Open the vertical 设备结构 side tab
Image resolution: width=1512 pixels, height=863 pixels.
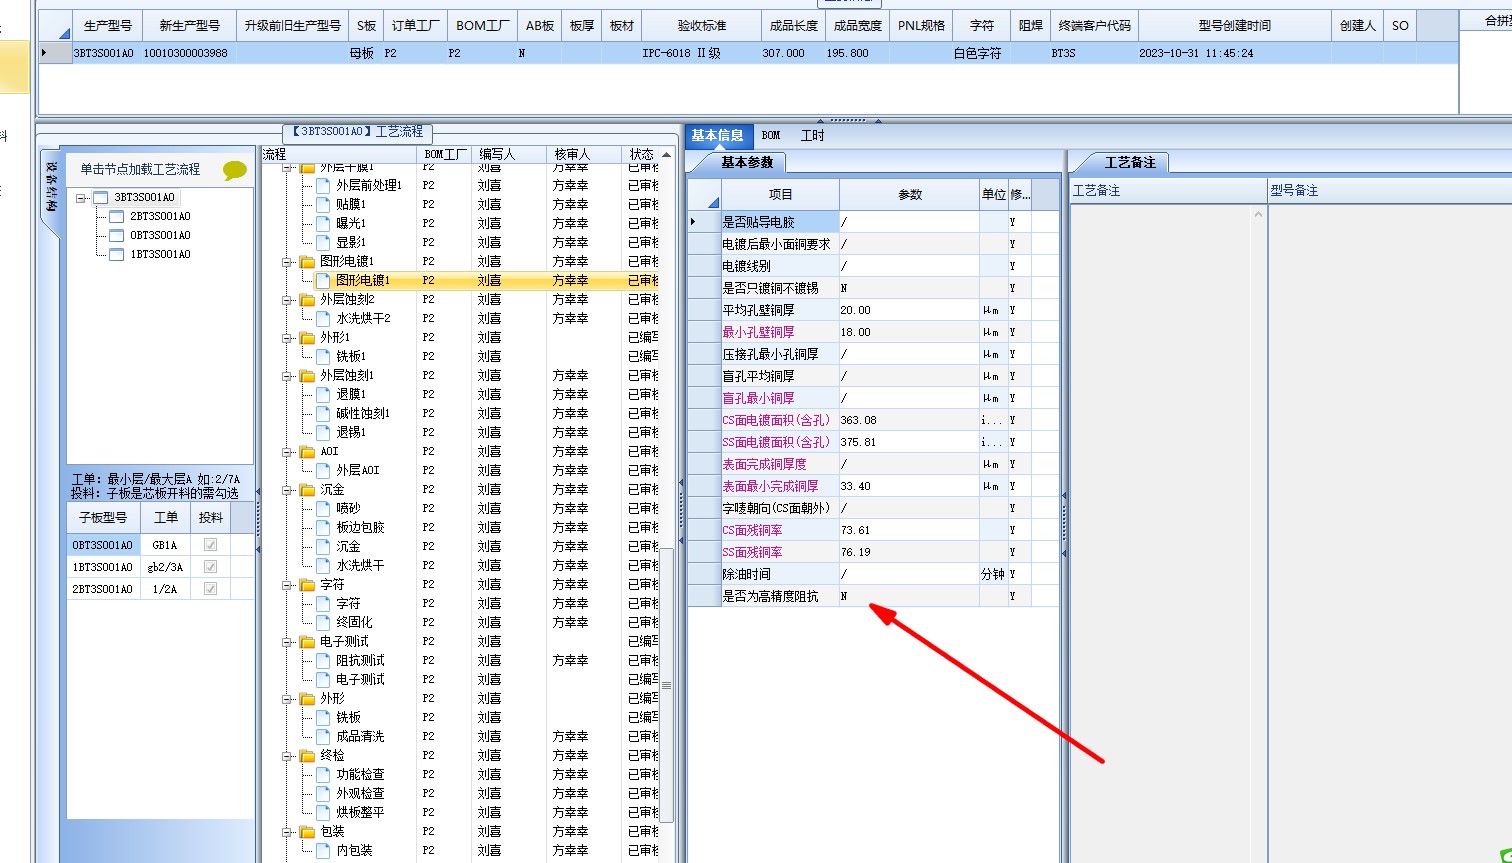coord(52,186)
